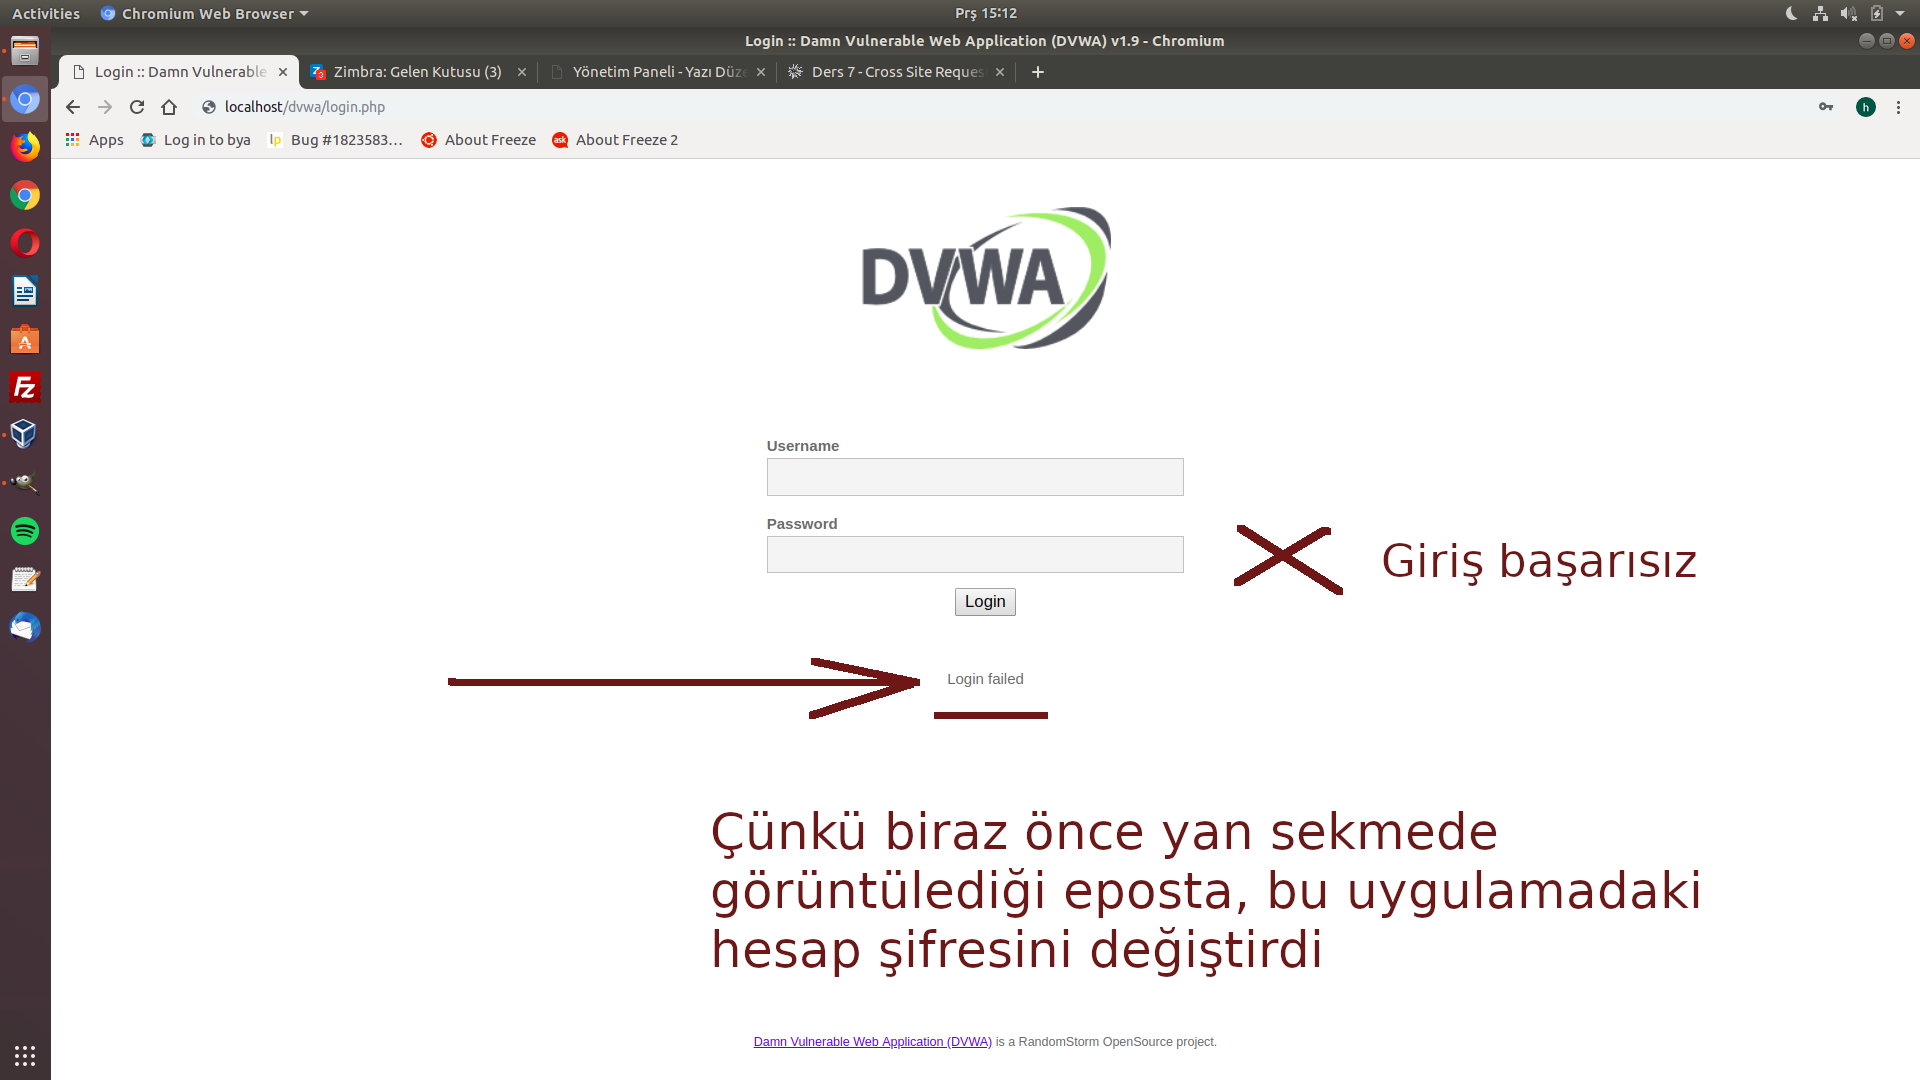Click the DVWA logo image
The width and height of the screenshot is (1920, 1080).
click(986, 278)
